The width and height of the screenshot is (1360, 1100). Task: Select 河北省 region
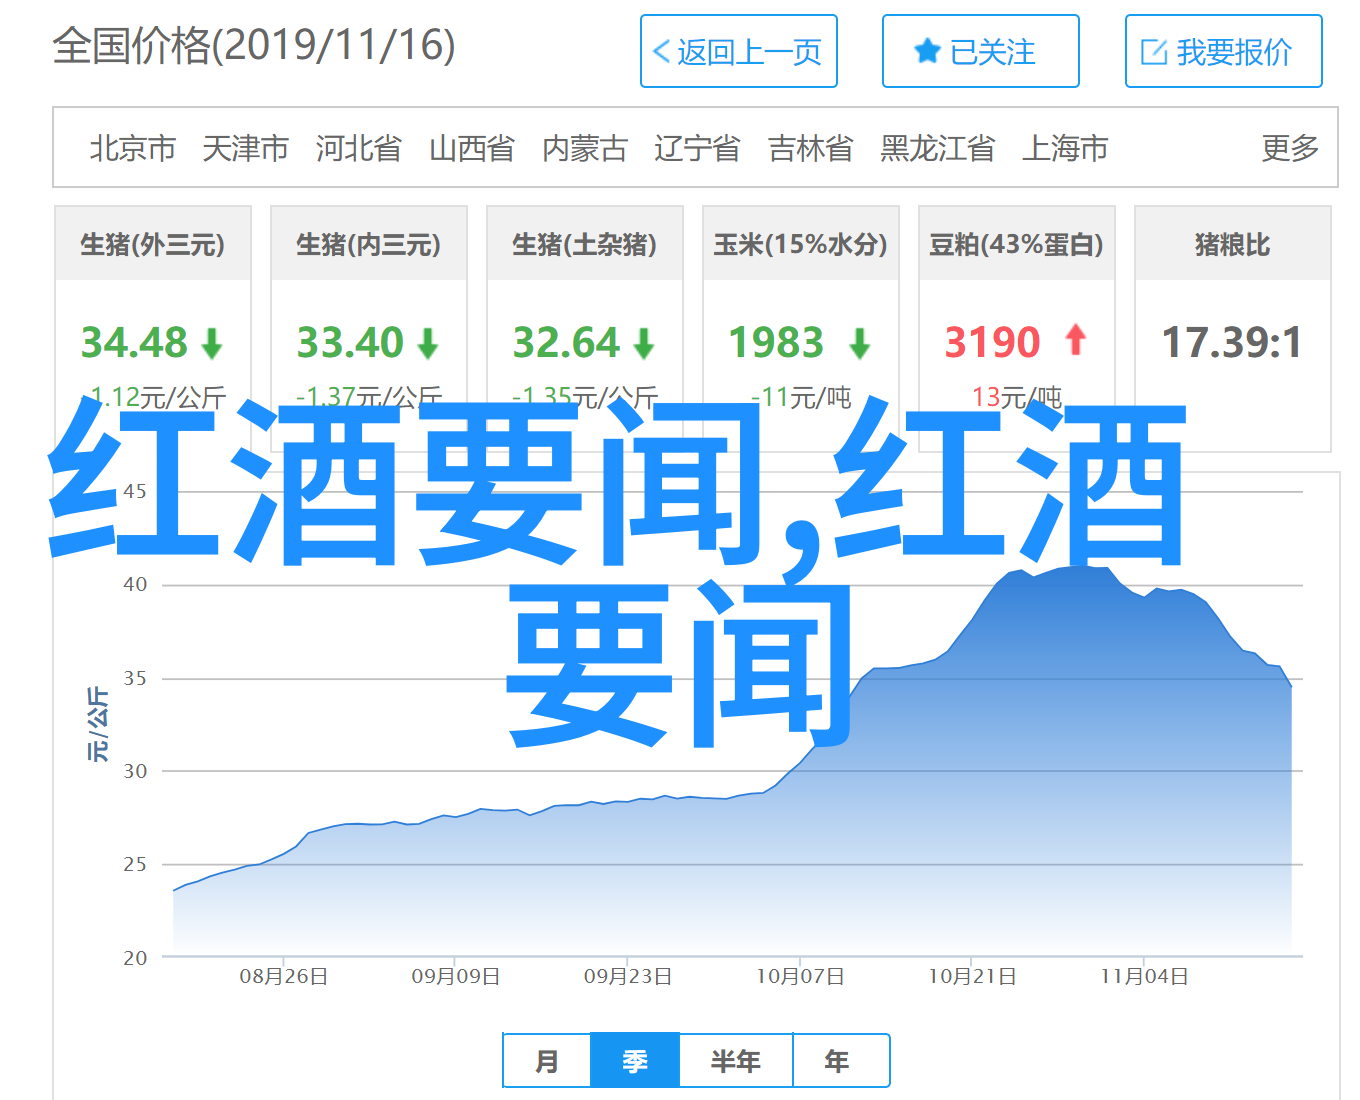(359, 148)
